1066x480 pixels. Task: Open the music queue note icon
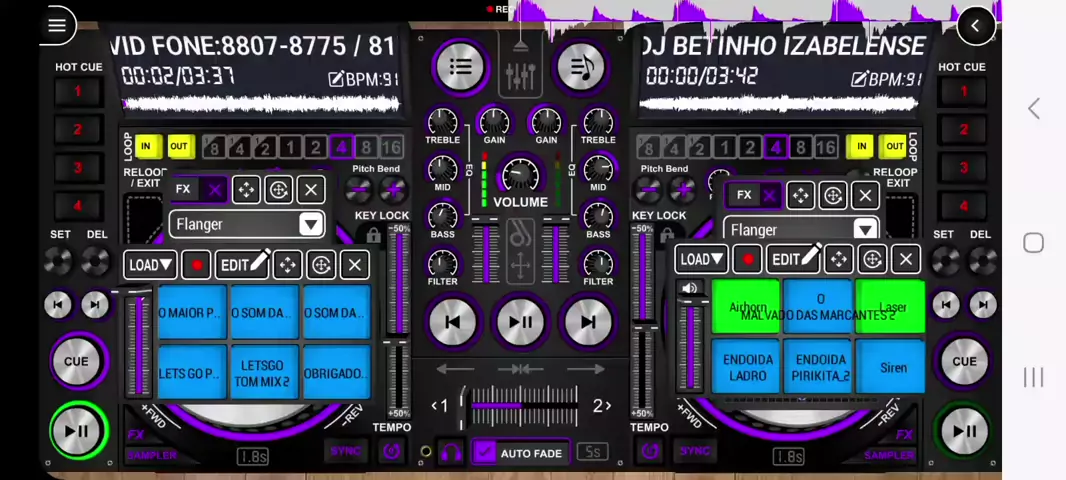click(581, 68)
